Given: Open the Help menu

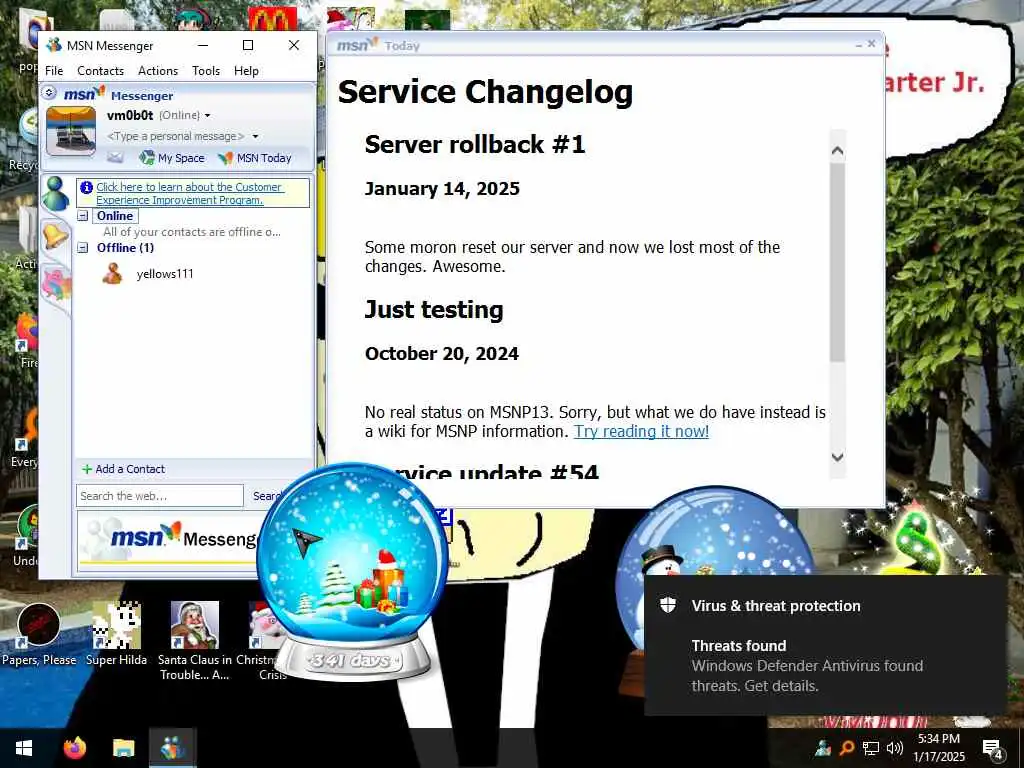Looking at the screenshot, I should 246,71.
